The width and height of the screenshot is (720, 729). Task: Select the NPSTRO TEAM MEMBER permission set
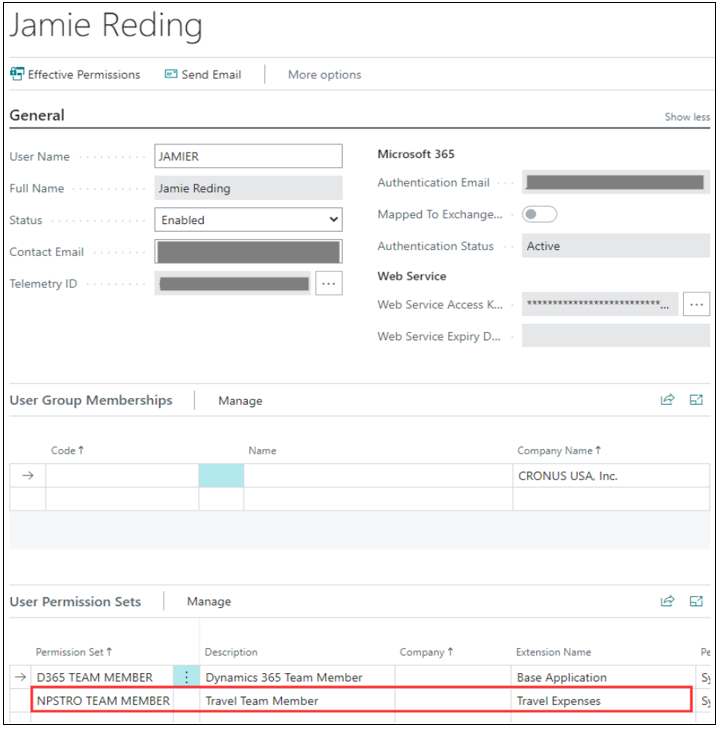point(103,700)
